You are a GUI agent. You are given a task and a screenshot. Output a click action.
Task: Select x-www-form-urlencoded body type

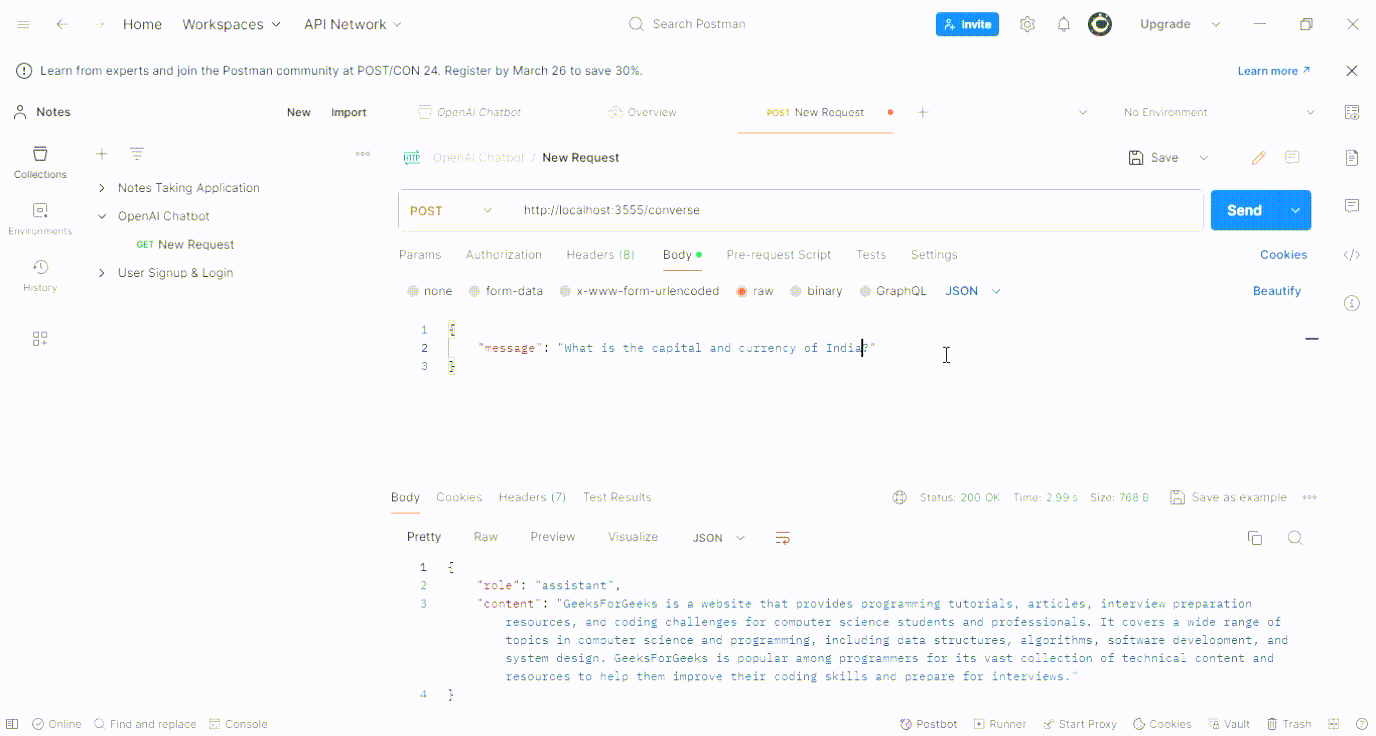click(639, 291)
